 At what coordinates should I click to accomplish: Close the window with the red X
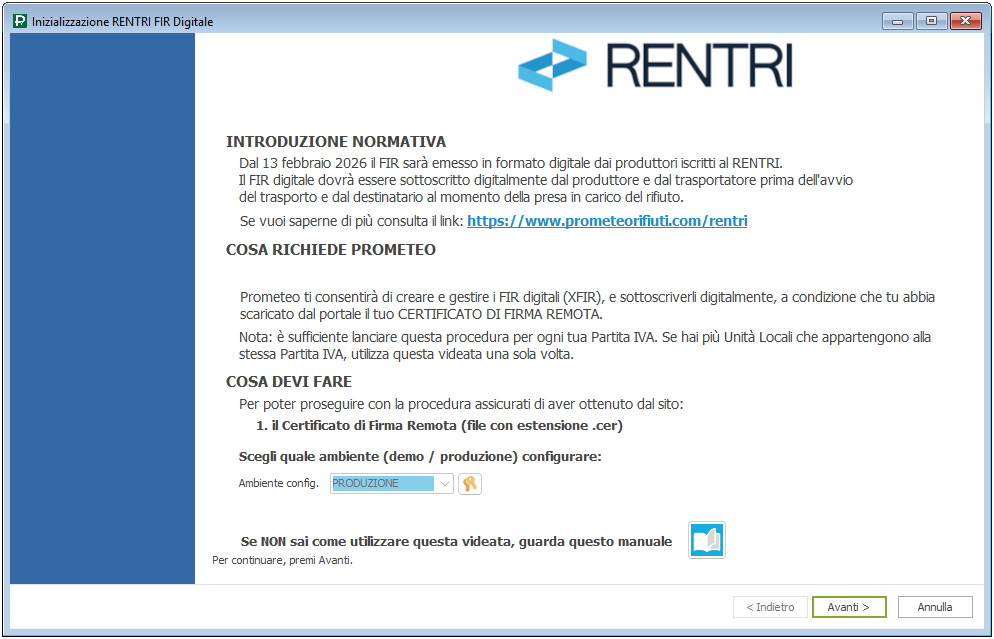(x=964, y=21)
